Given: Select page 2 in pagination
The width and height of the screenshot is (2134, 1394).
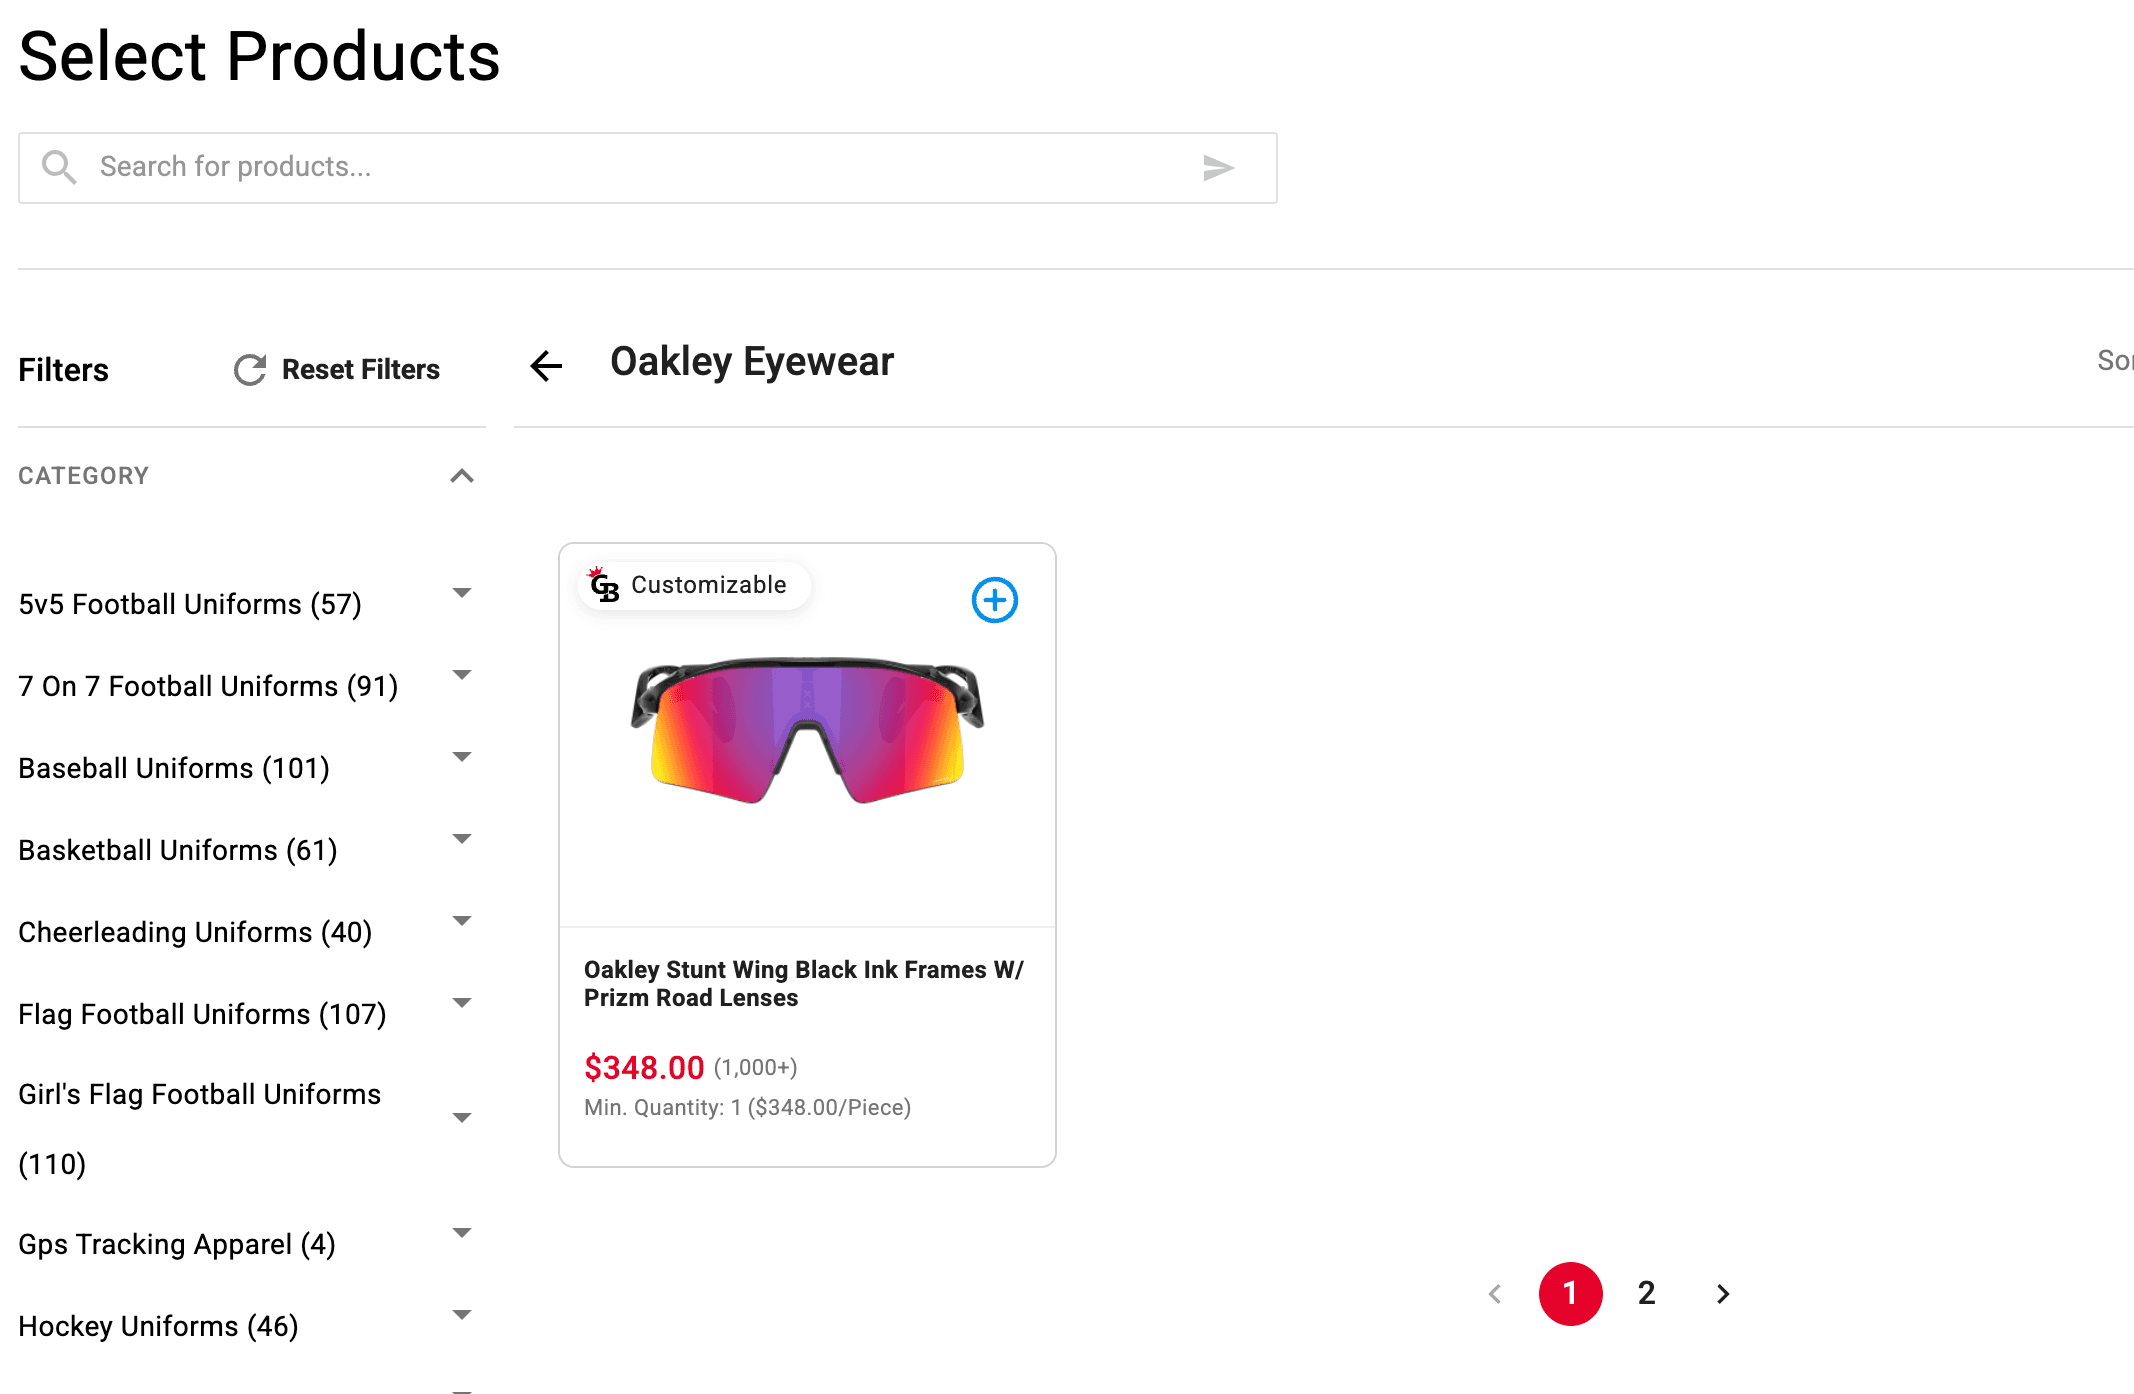Looking at the screenshot, I should [1646, 1294].
